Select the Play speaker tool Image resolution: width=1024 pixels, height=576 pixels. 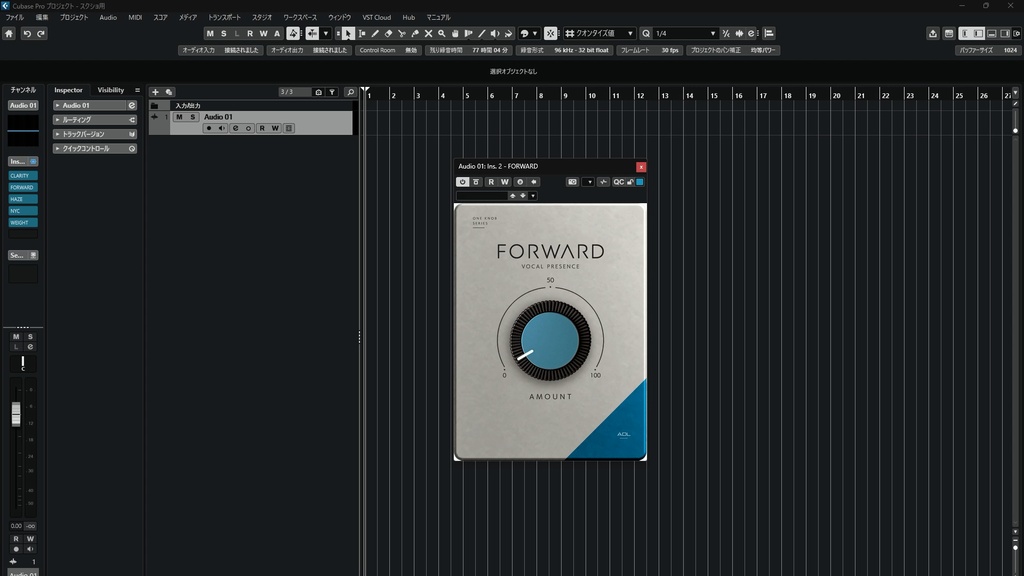(495, 33)
